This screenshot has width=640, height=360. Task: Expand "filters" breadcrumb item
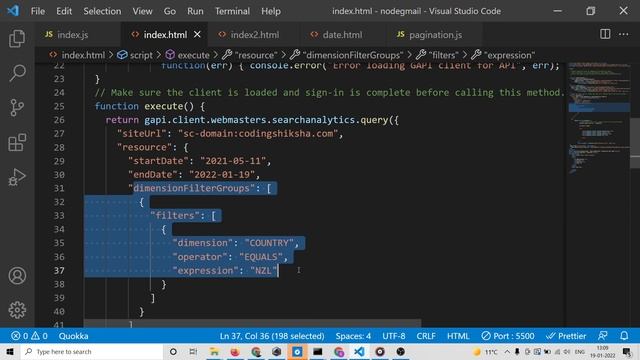[x=438, y=55]
